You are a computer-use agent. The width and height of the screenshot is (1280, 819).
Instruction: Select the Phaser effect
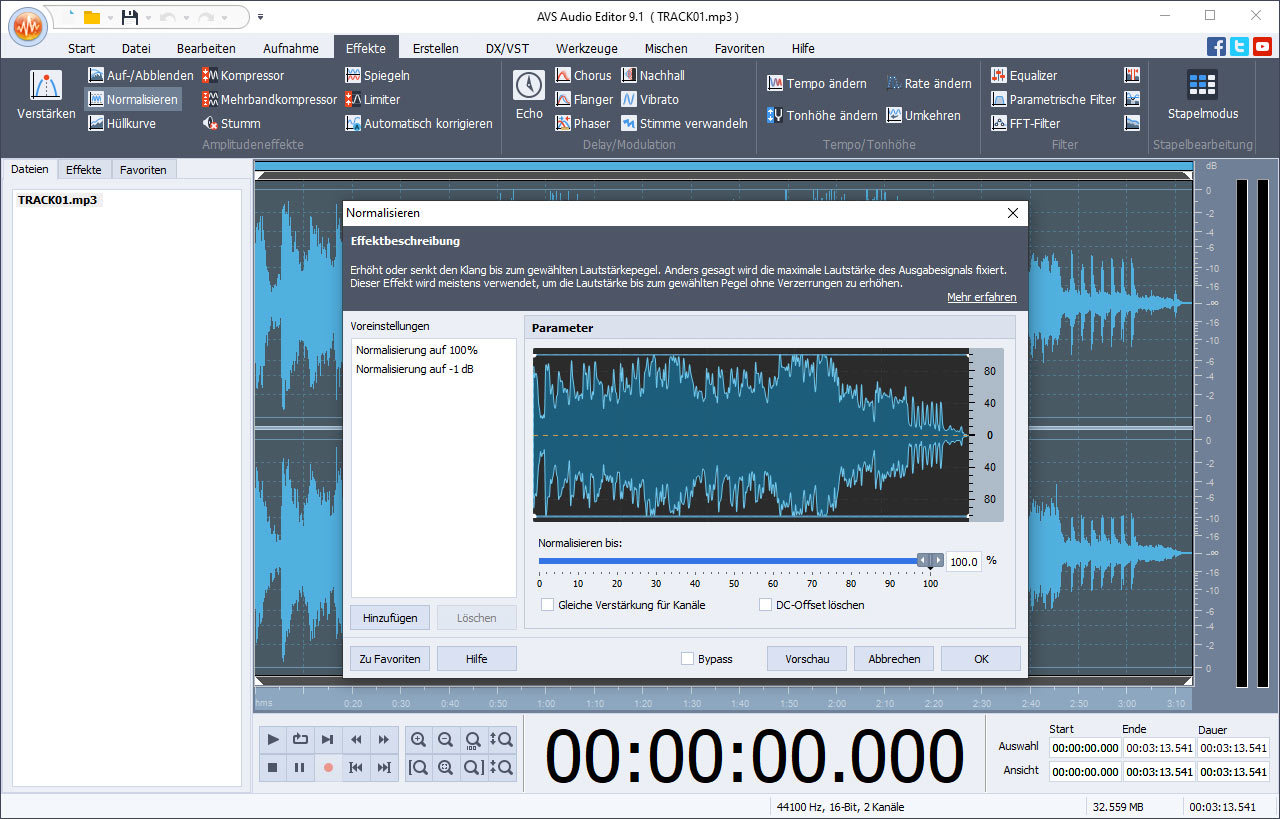coord(582,123)
